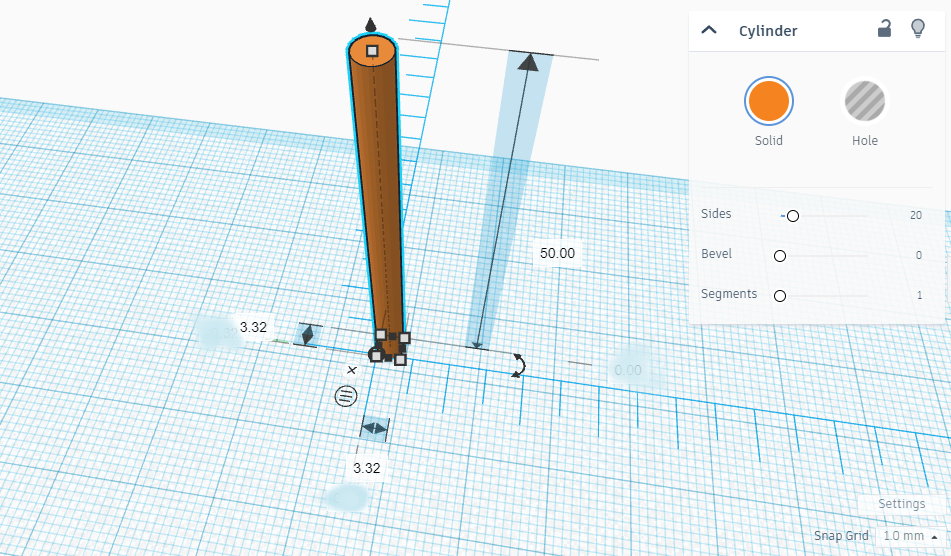The image size is (951, 556).
Task: Click the horizontal double-arrow width dimension marker
Action: coord(374,429)
